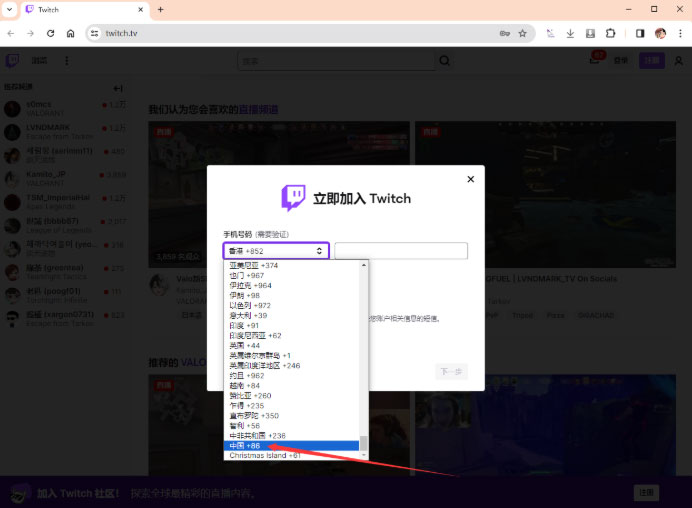This screenshot has height=508, width=692.
Task: Click the dropdown list scroll-up arrow
Action: tap(364, 265)
